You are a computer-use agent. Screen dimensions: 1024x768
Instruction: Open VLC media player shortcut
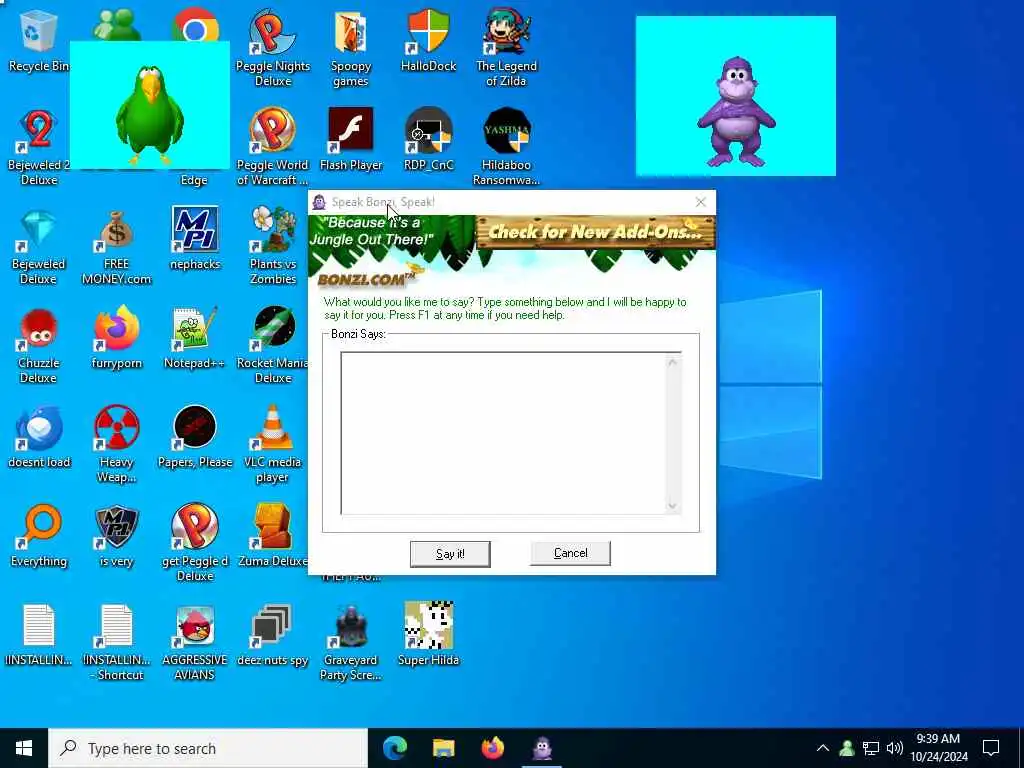coord(272,428)
